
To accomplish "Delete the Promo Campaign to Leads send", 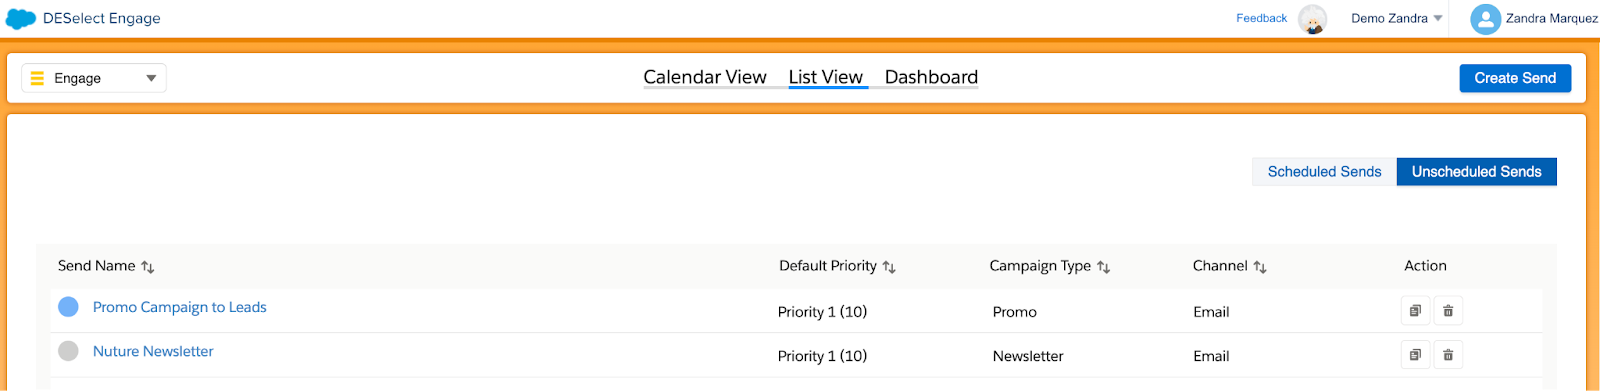I will pyautogui.click(x=1448, y=311).
